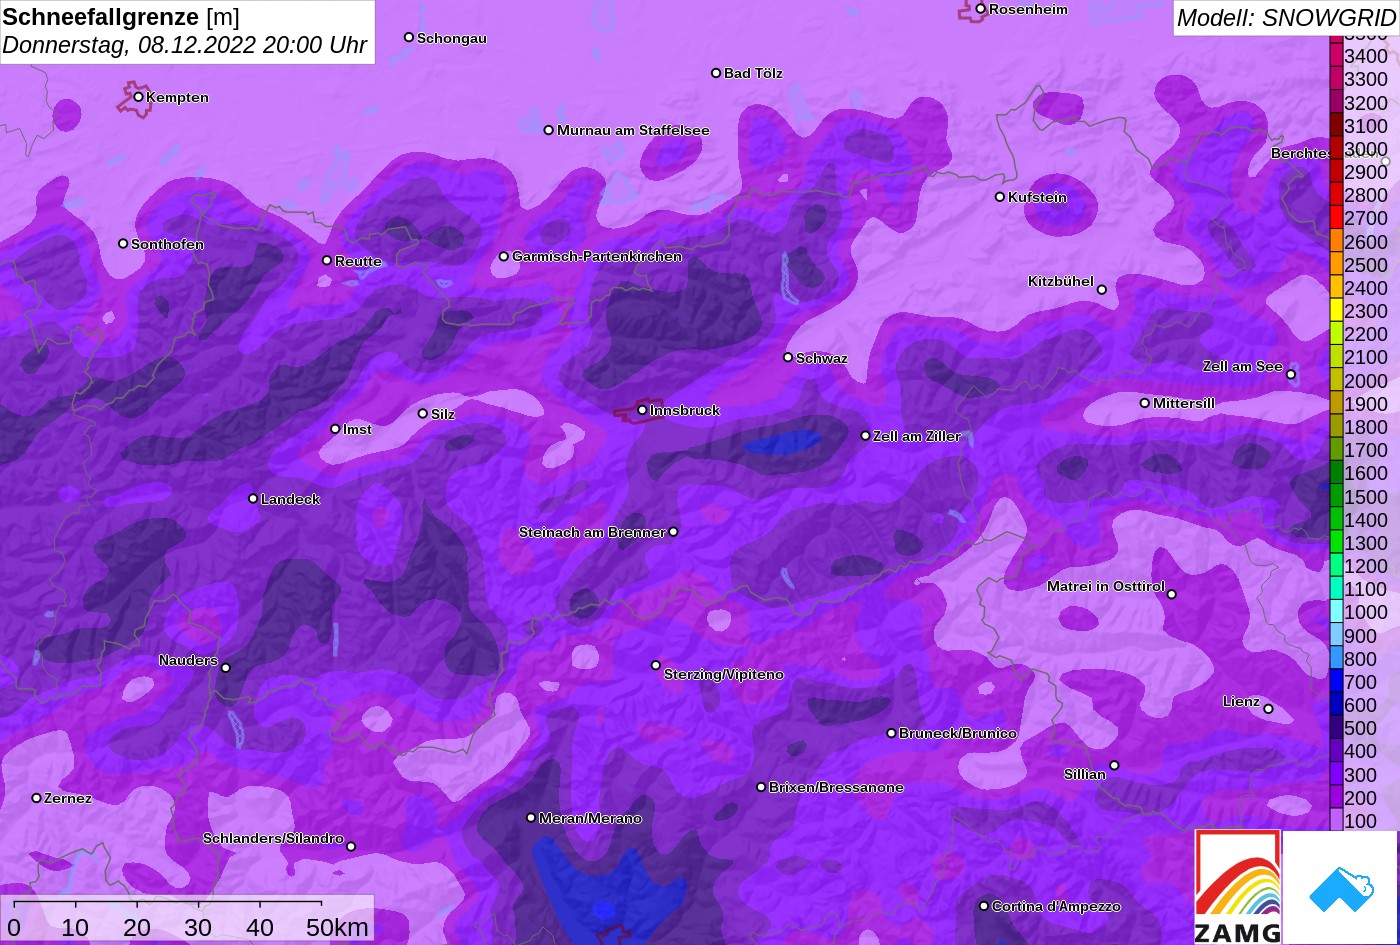Select the Imst town label
The height and width of the screenshot is (945, 1400).
[x=357, y=430]
